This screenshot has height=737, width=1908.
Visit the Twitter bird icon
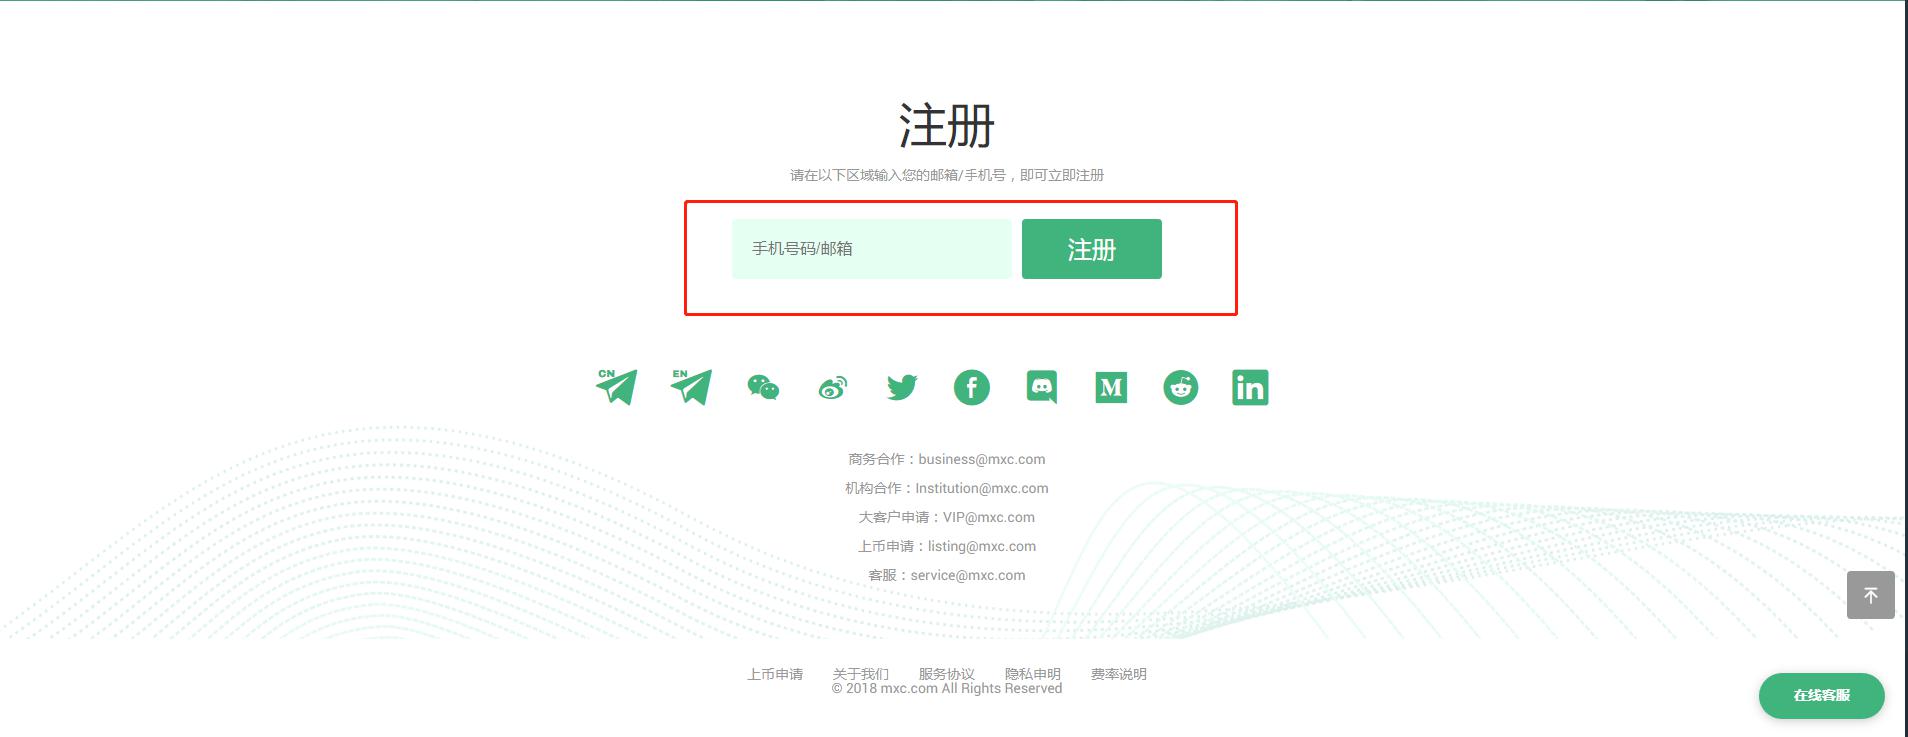[902, 387]
